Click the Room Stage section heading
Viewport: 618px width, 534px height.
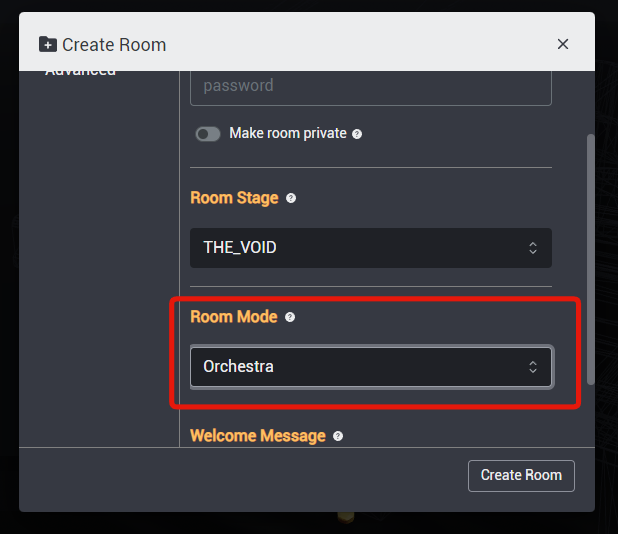coord(234,198)
